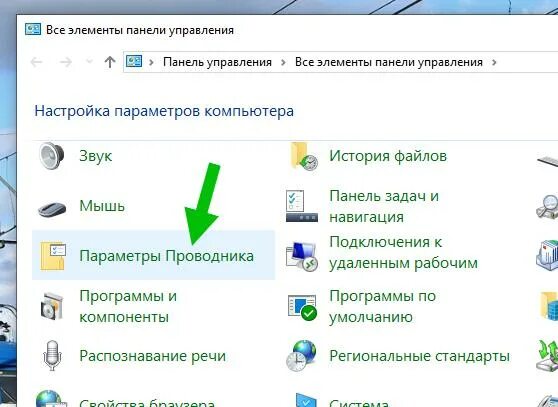Viewport: 558px width, 407px height.
Task: Open the Региональные стандарты globe icon
Action: [x=301, y=356]
